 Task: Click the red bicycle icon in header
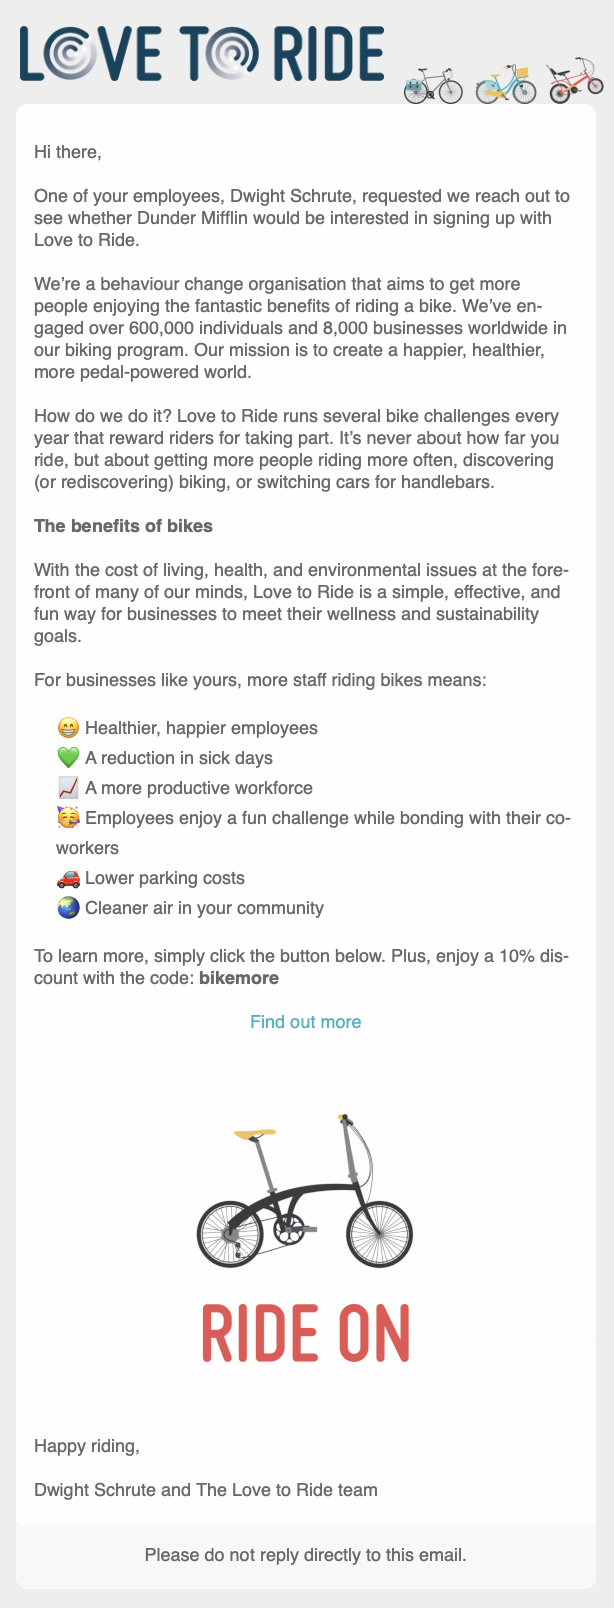pos(575,80)
